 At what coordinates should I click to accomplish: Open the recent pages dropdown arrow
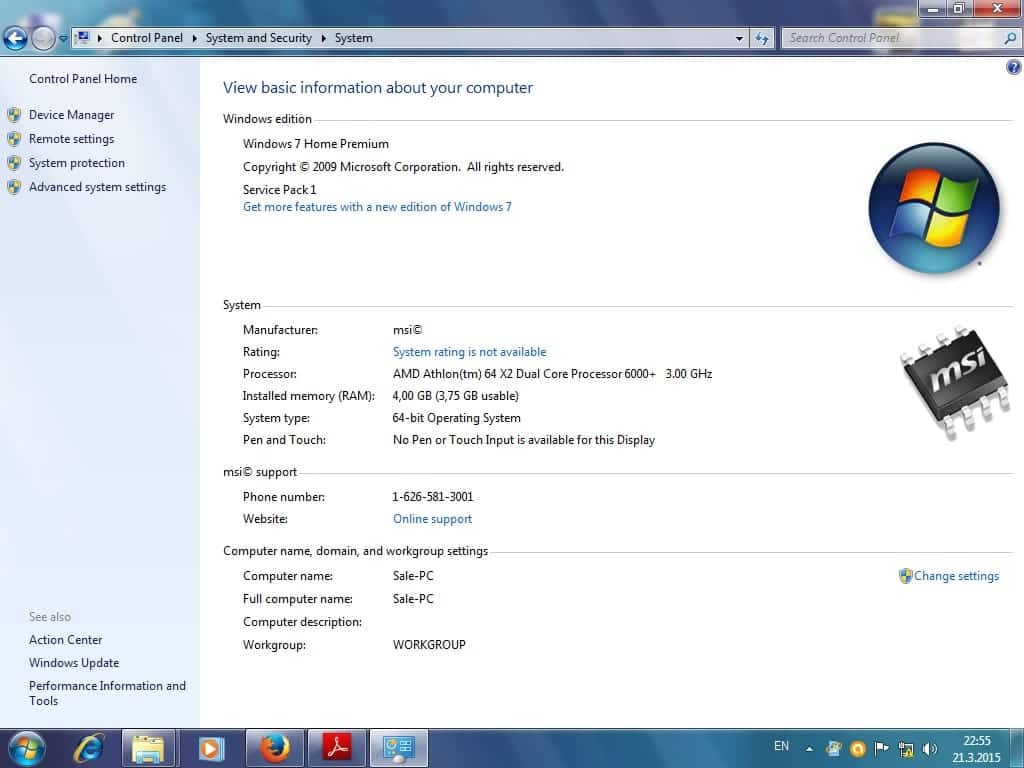click(x=63, y=39)
